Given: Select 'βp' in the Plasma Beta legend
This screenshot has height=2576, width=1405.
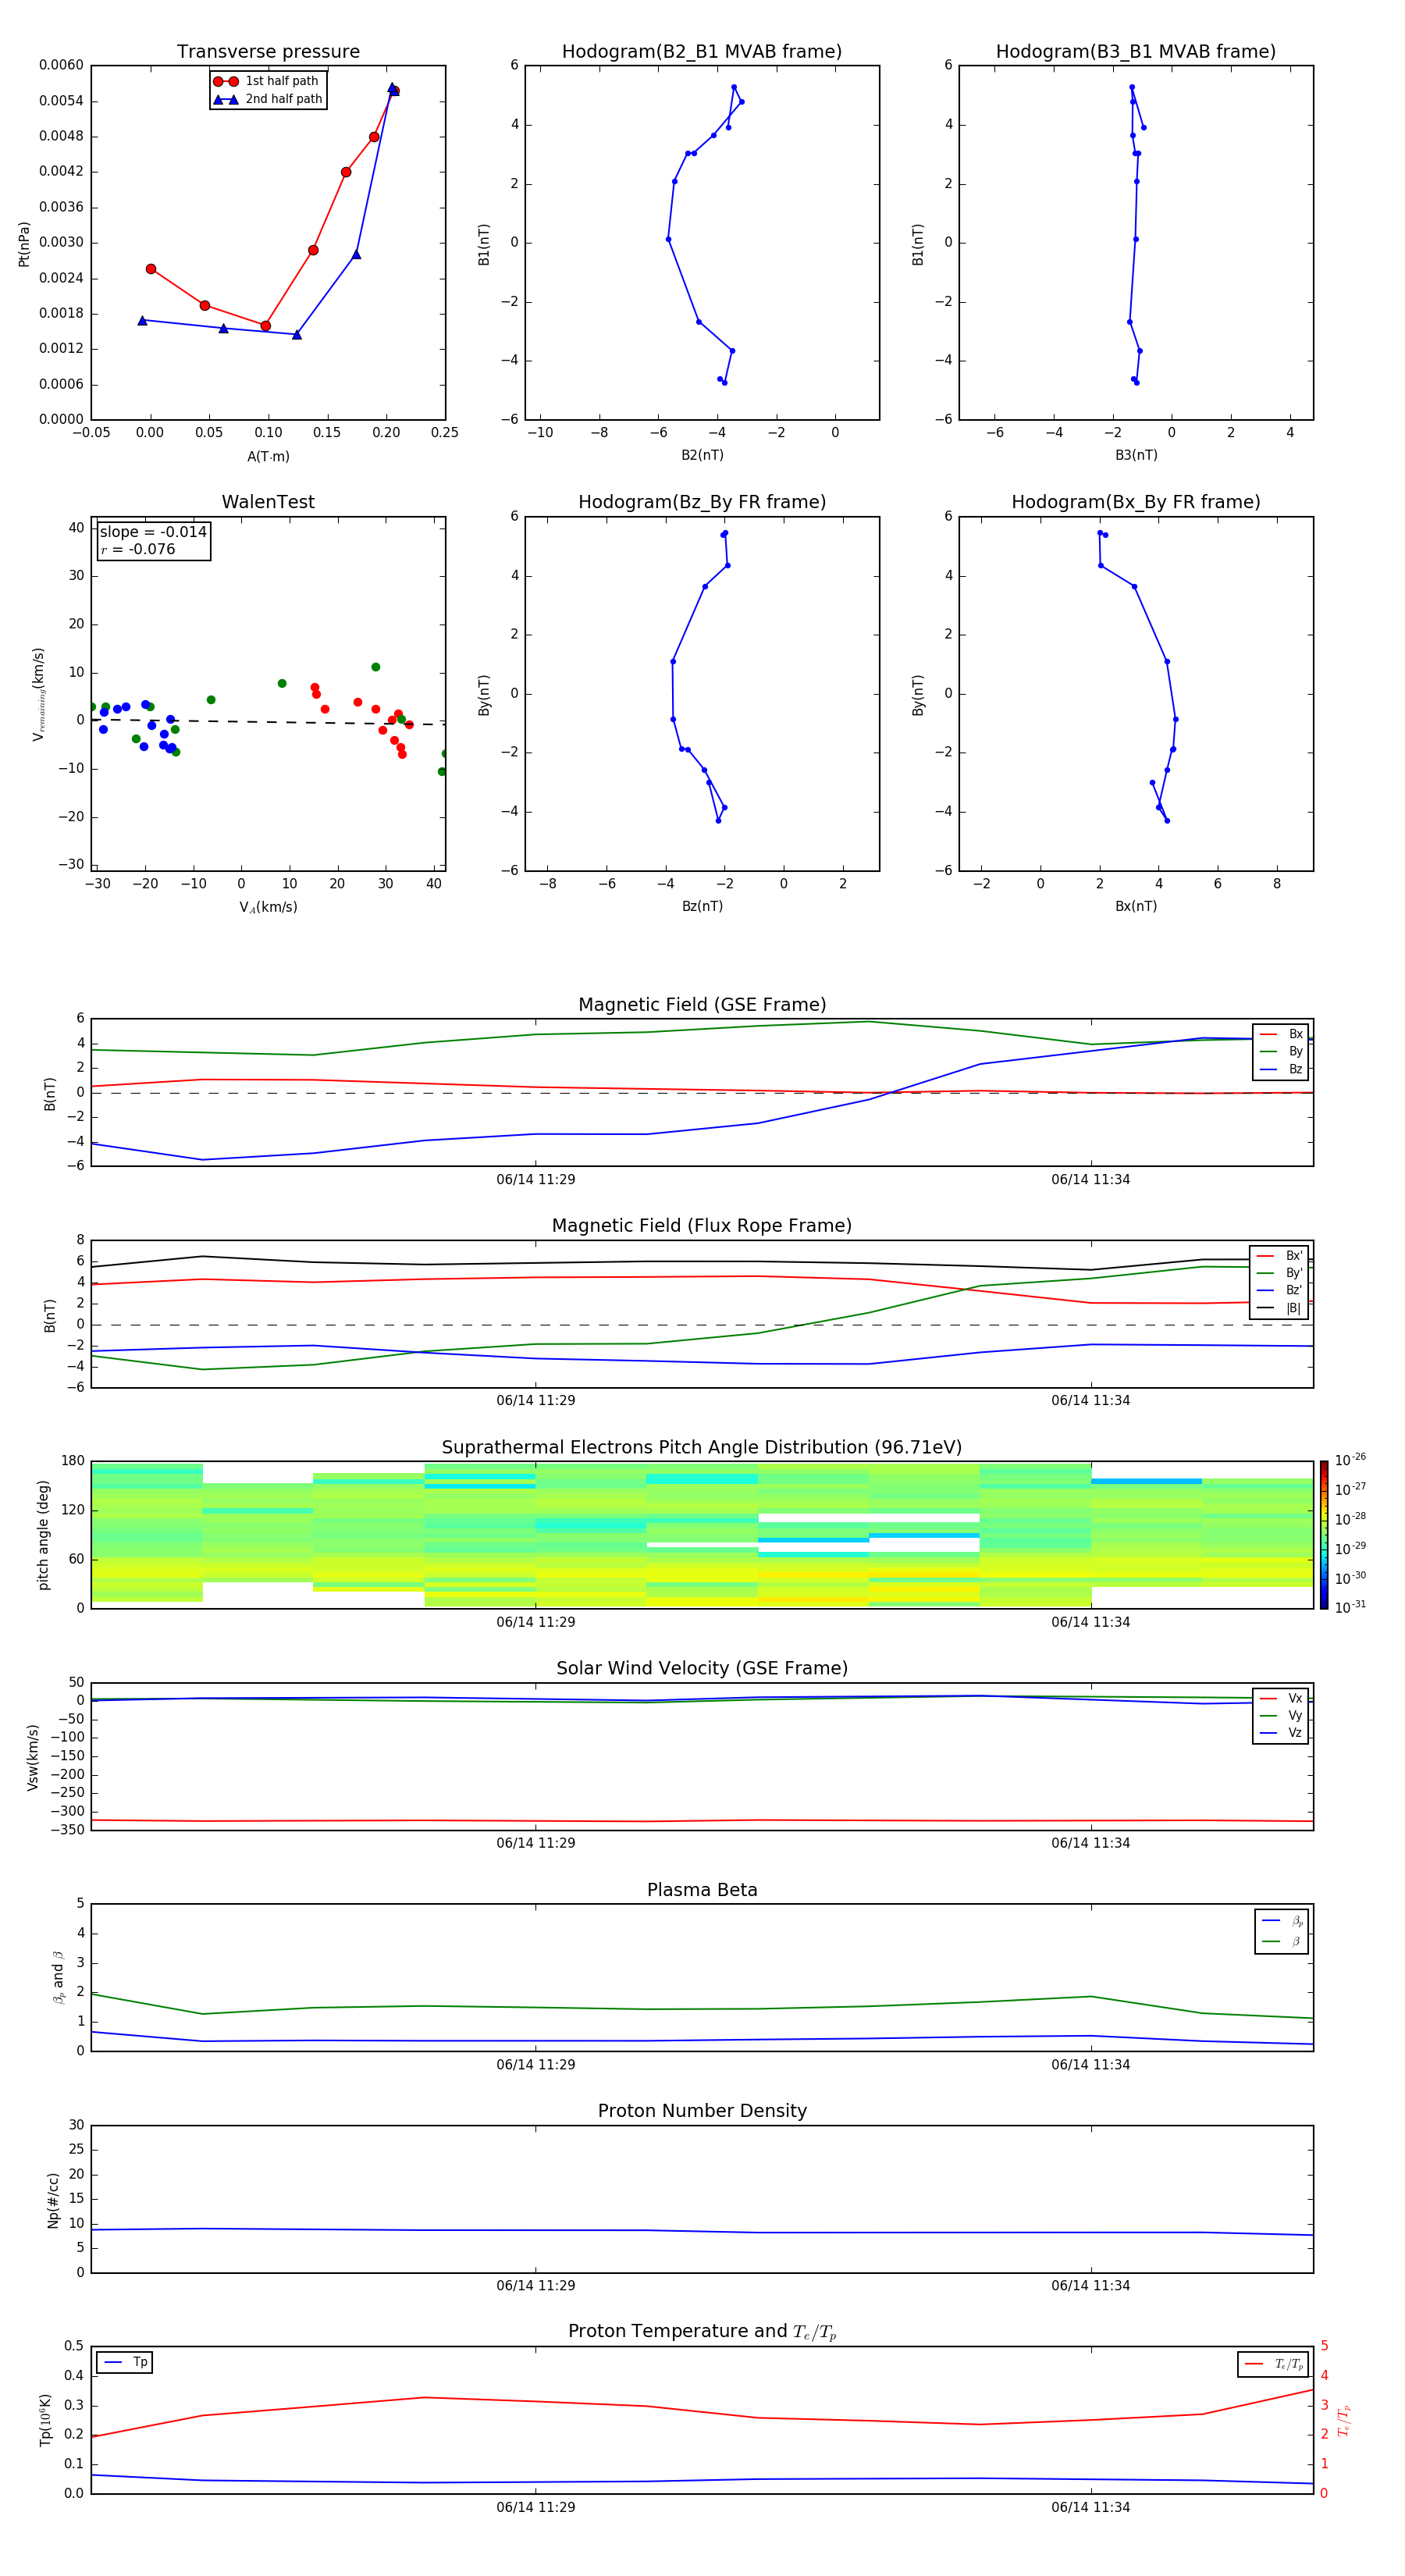Looking at the screenshot, I should pyautogui.click(x=1282, y=1921).
